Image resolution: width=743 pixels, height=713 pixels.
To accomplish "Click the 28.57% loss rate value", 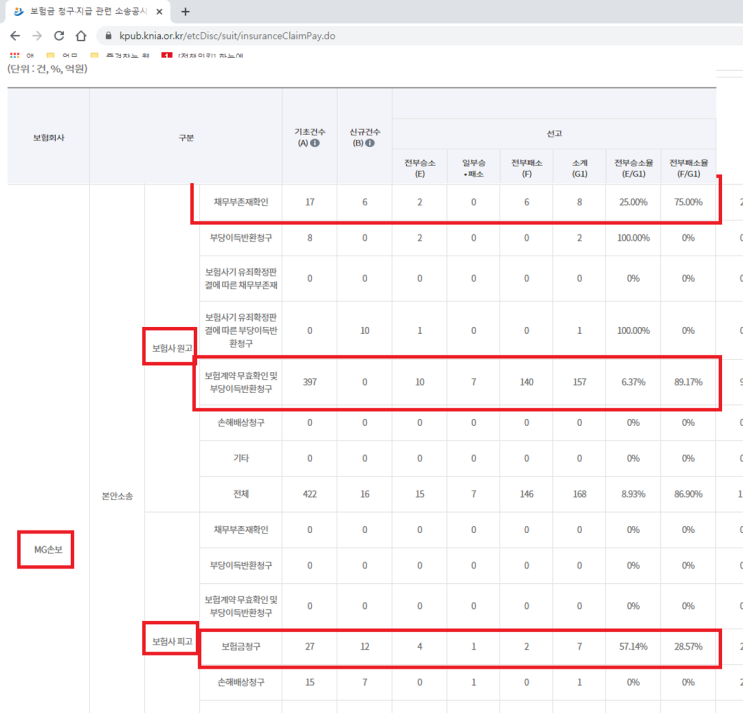I will click(689, 647).
